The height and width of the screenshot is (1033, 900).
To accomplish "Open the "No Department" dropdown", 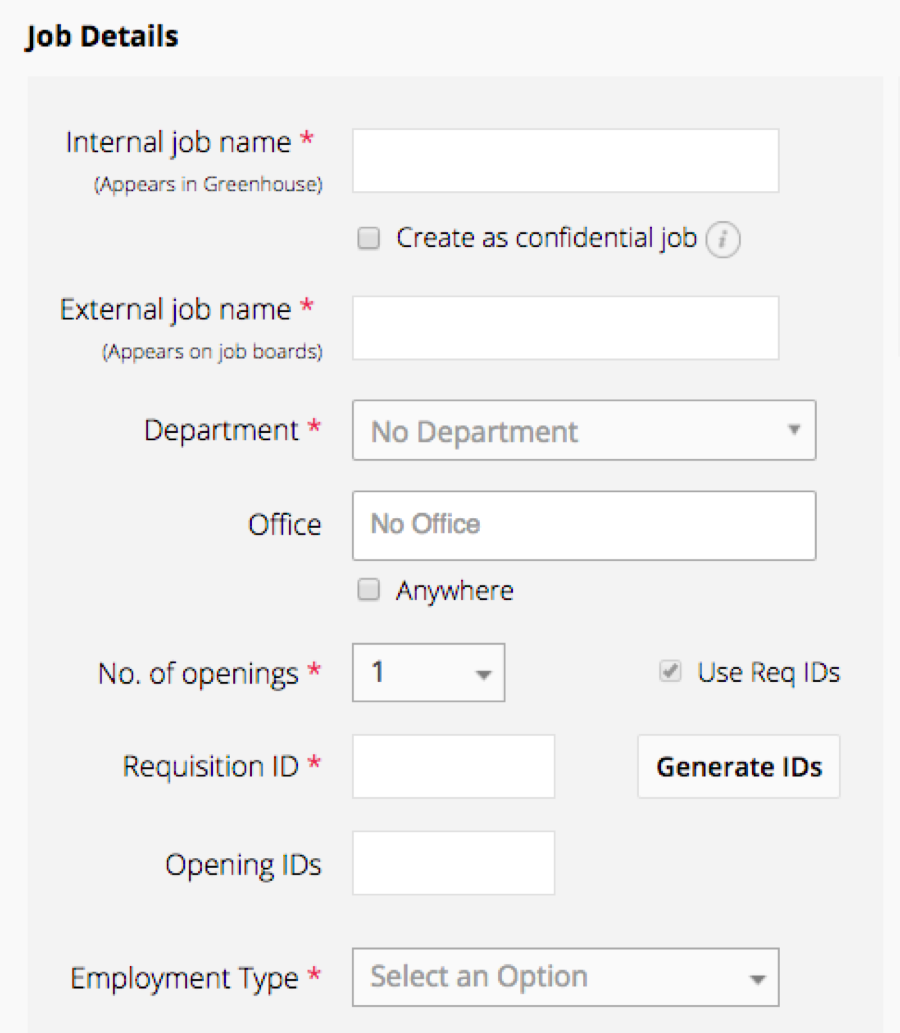I will click(584, 430).
